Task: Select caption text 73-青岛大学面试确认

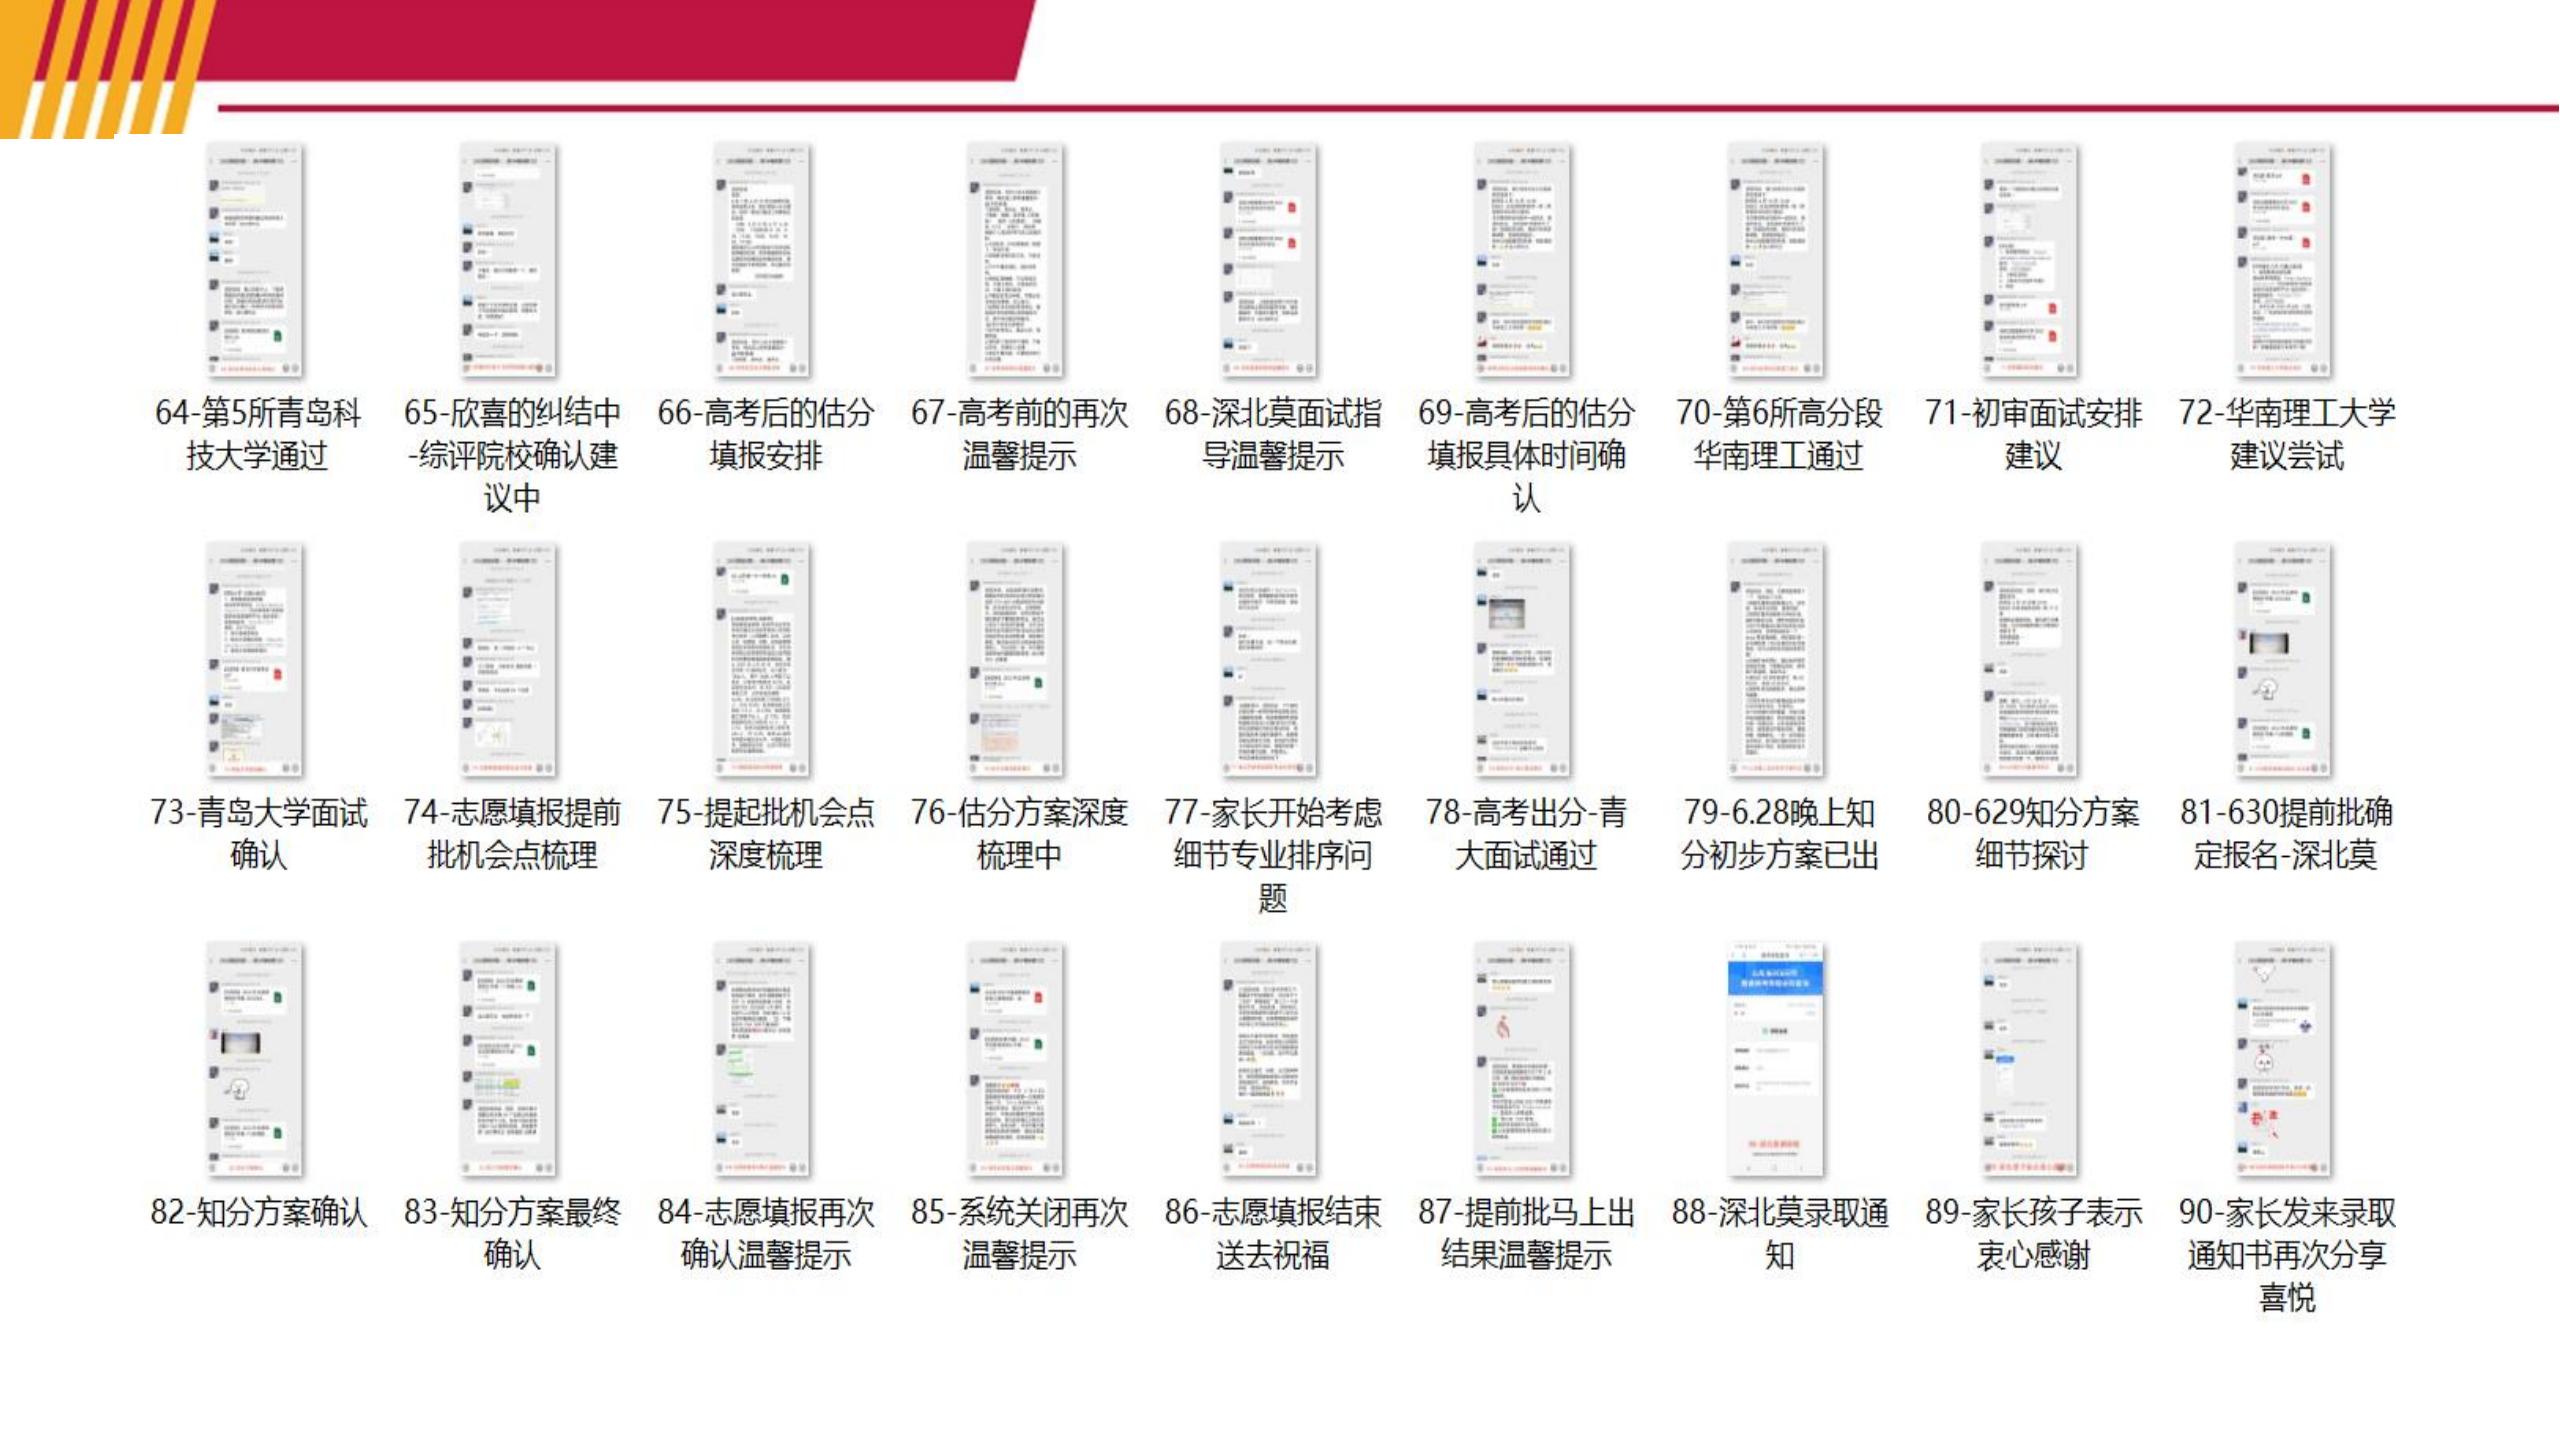Action: 258,834
